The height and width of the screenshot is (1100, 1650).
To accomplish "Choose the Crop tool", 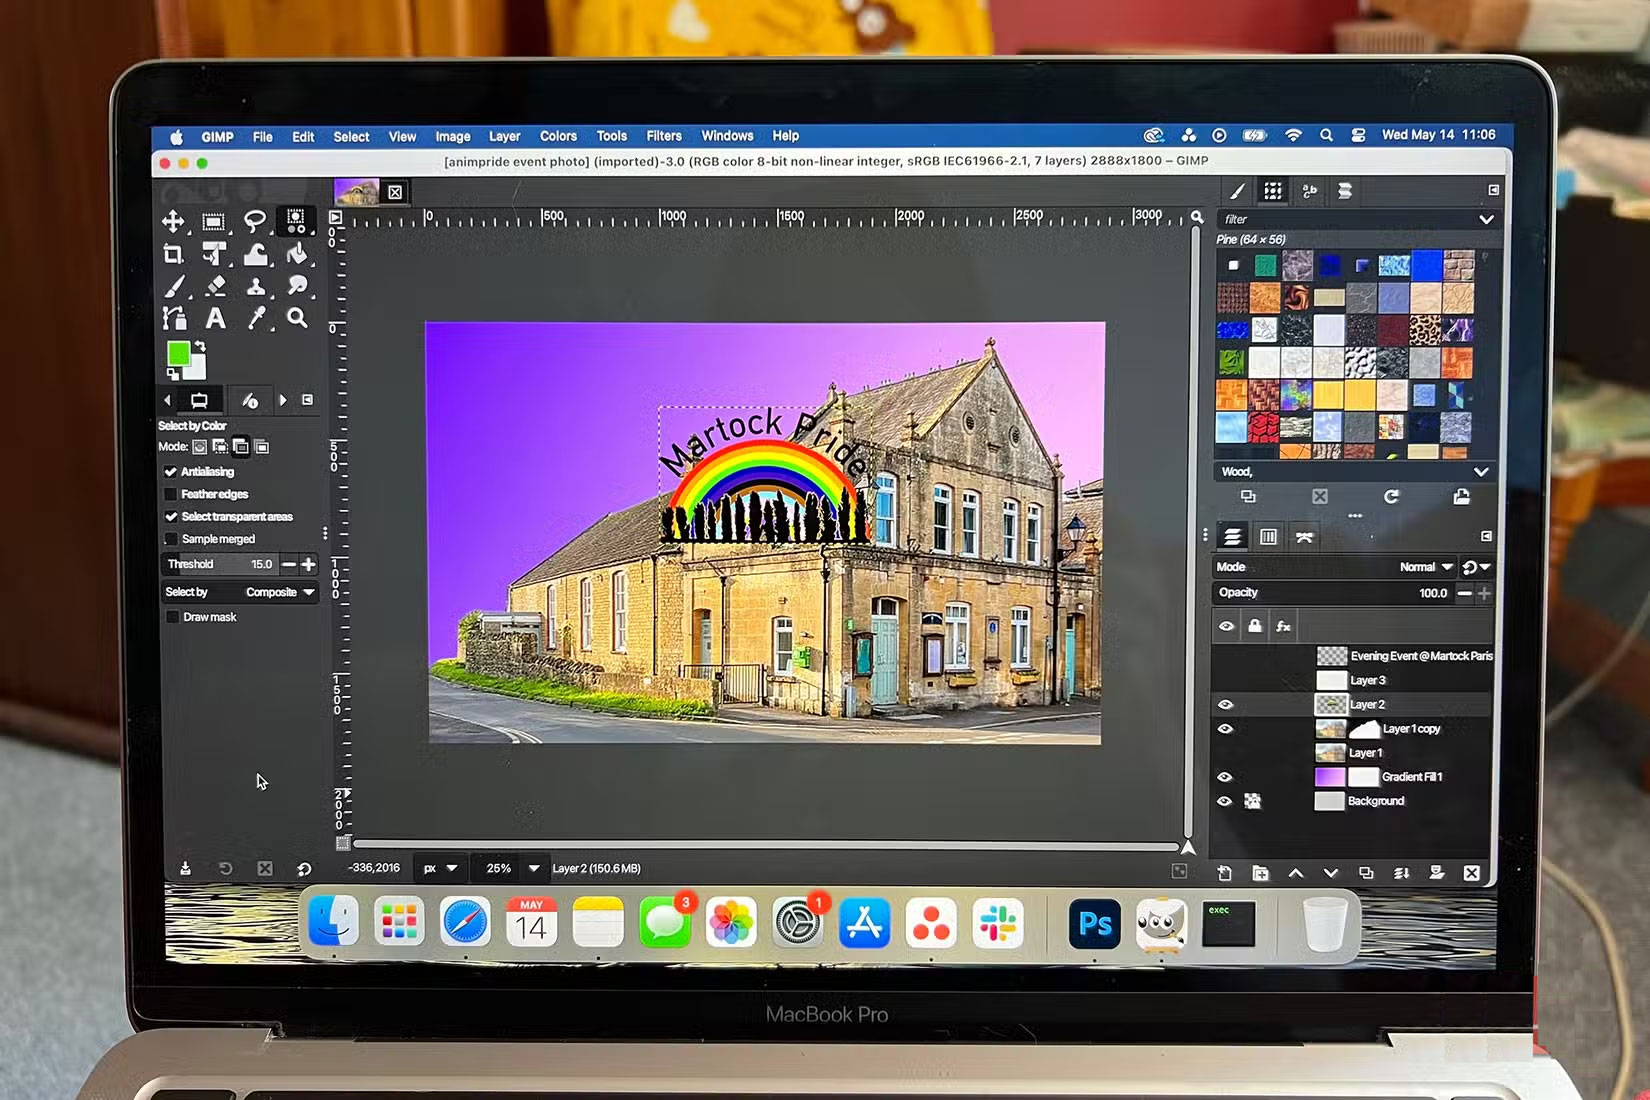I will tap(173, 254).
